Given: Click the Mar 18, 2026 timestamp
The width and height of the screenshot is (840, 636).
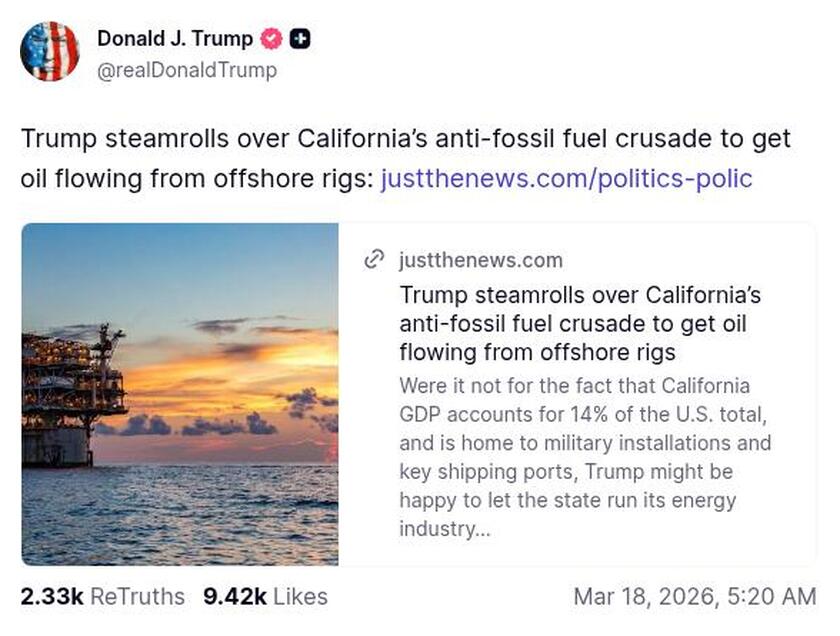Looking at the screenshot, I should (x=697, y=596).
